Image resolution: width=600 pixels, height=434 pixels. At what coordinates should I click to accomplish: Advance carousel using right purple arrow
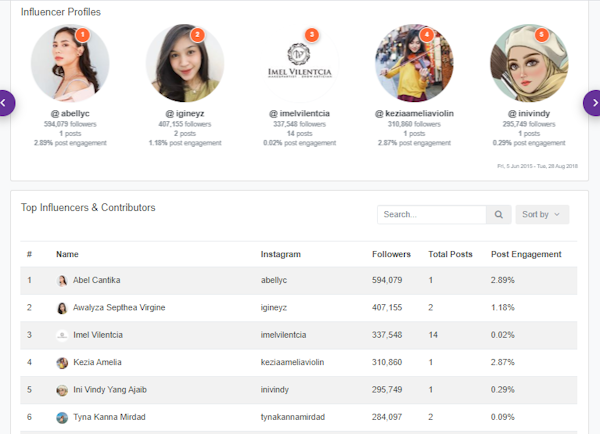[593, 102]
